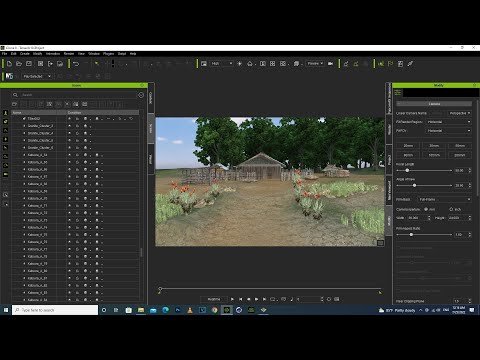Click the camera record icon beside Preview
The image size is (480, 360).
point(331,63)
